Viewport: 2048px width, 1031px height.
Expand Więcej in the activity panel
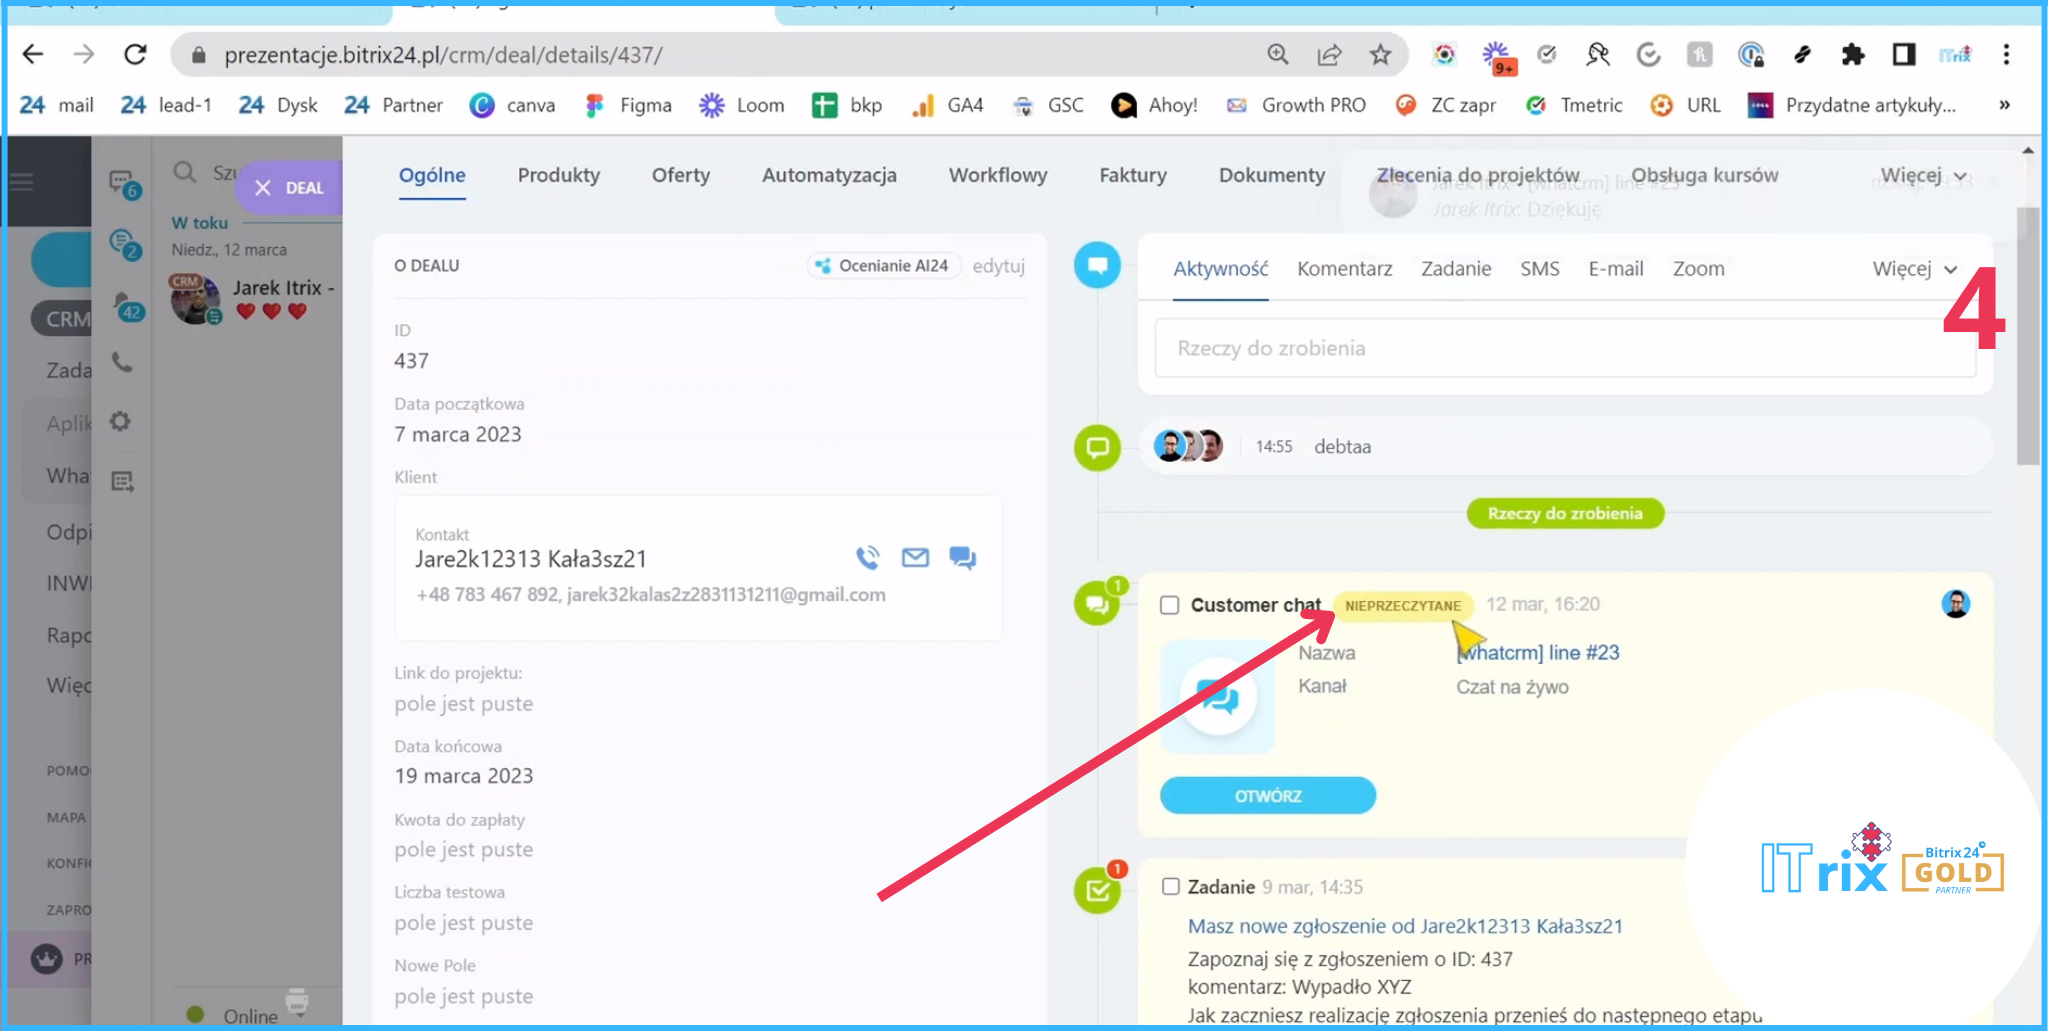tap(1914, 269)
